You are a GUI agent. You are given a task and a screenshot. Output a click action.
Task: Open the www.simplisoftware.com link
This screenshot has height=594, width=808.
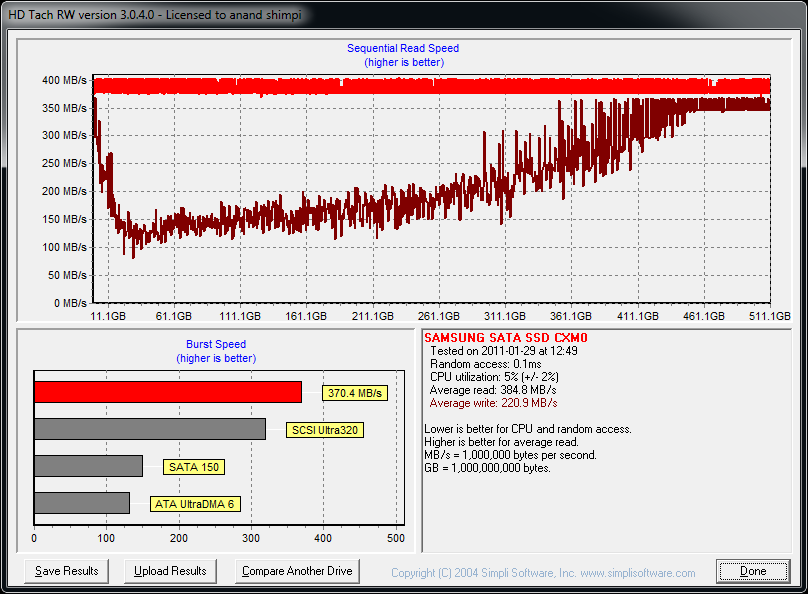click(637, 573)
